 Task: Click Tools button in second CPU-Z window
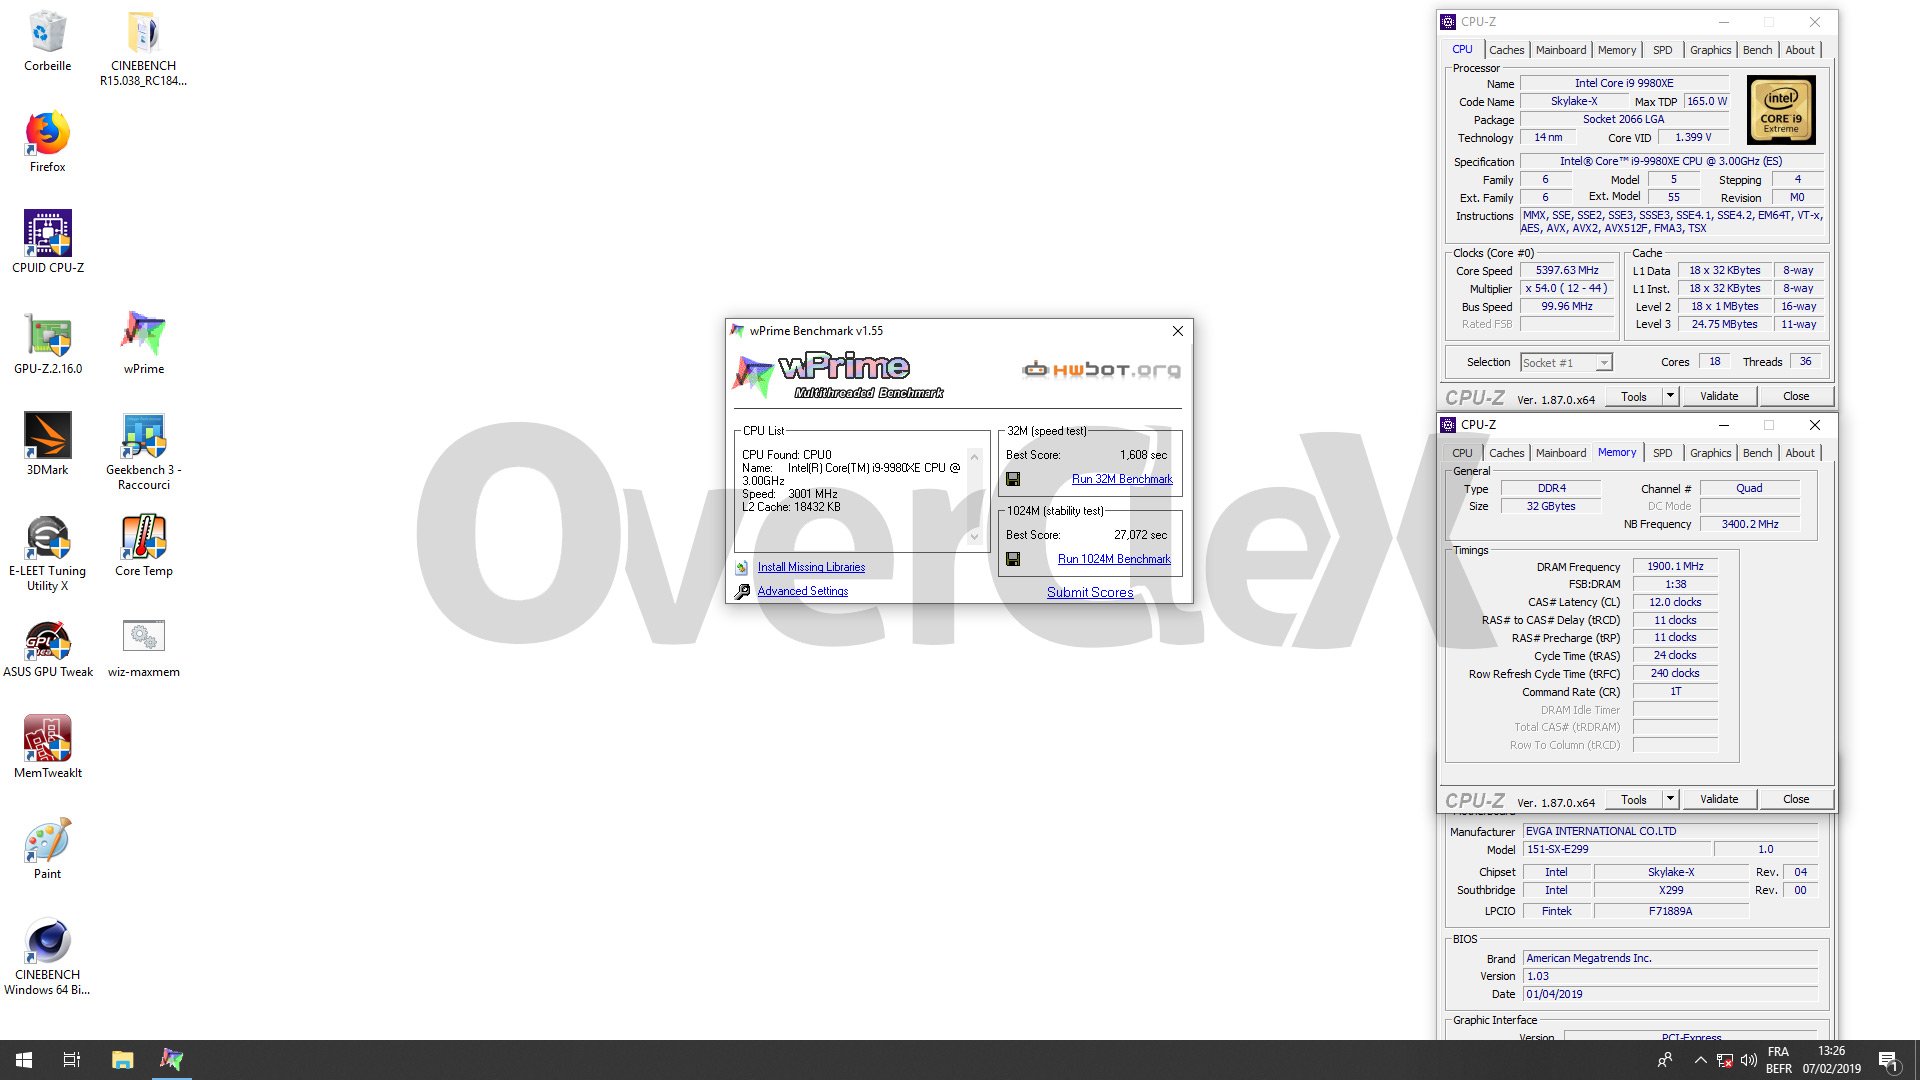pos(1633,800)
